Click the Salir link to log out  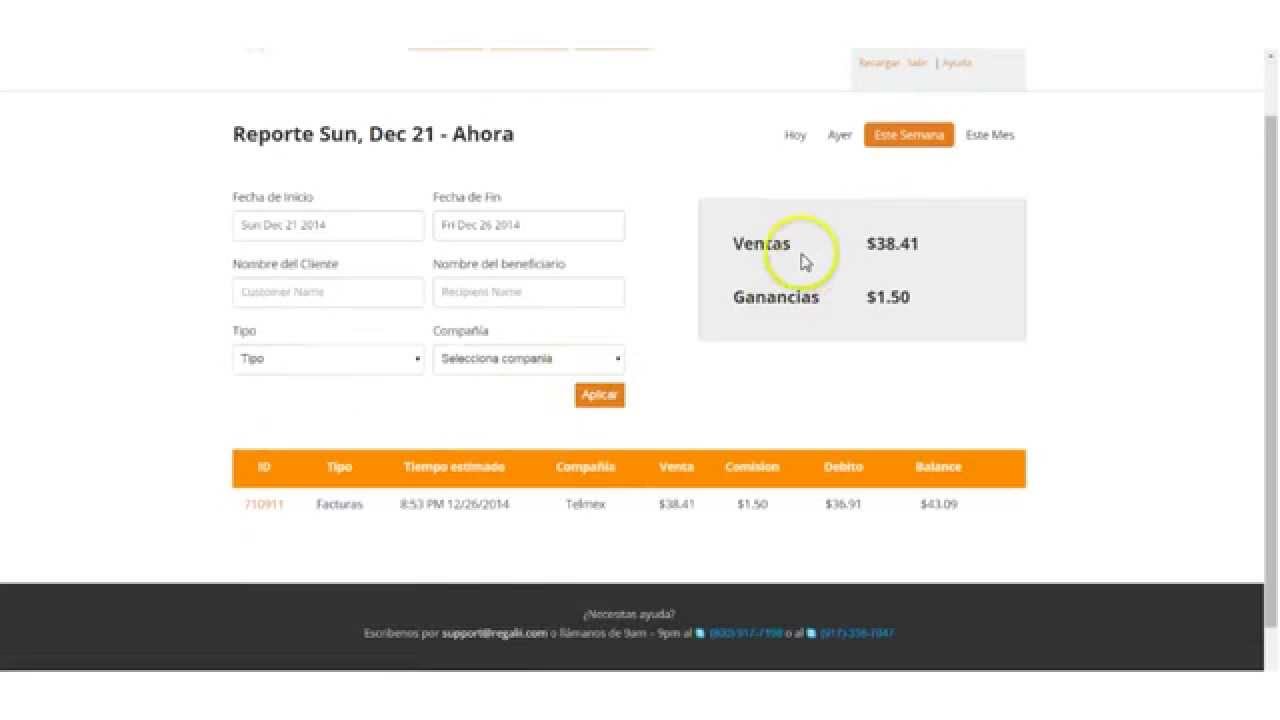pos(917,62)
